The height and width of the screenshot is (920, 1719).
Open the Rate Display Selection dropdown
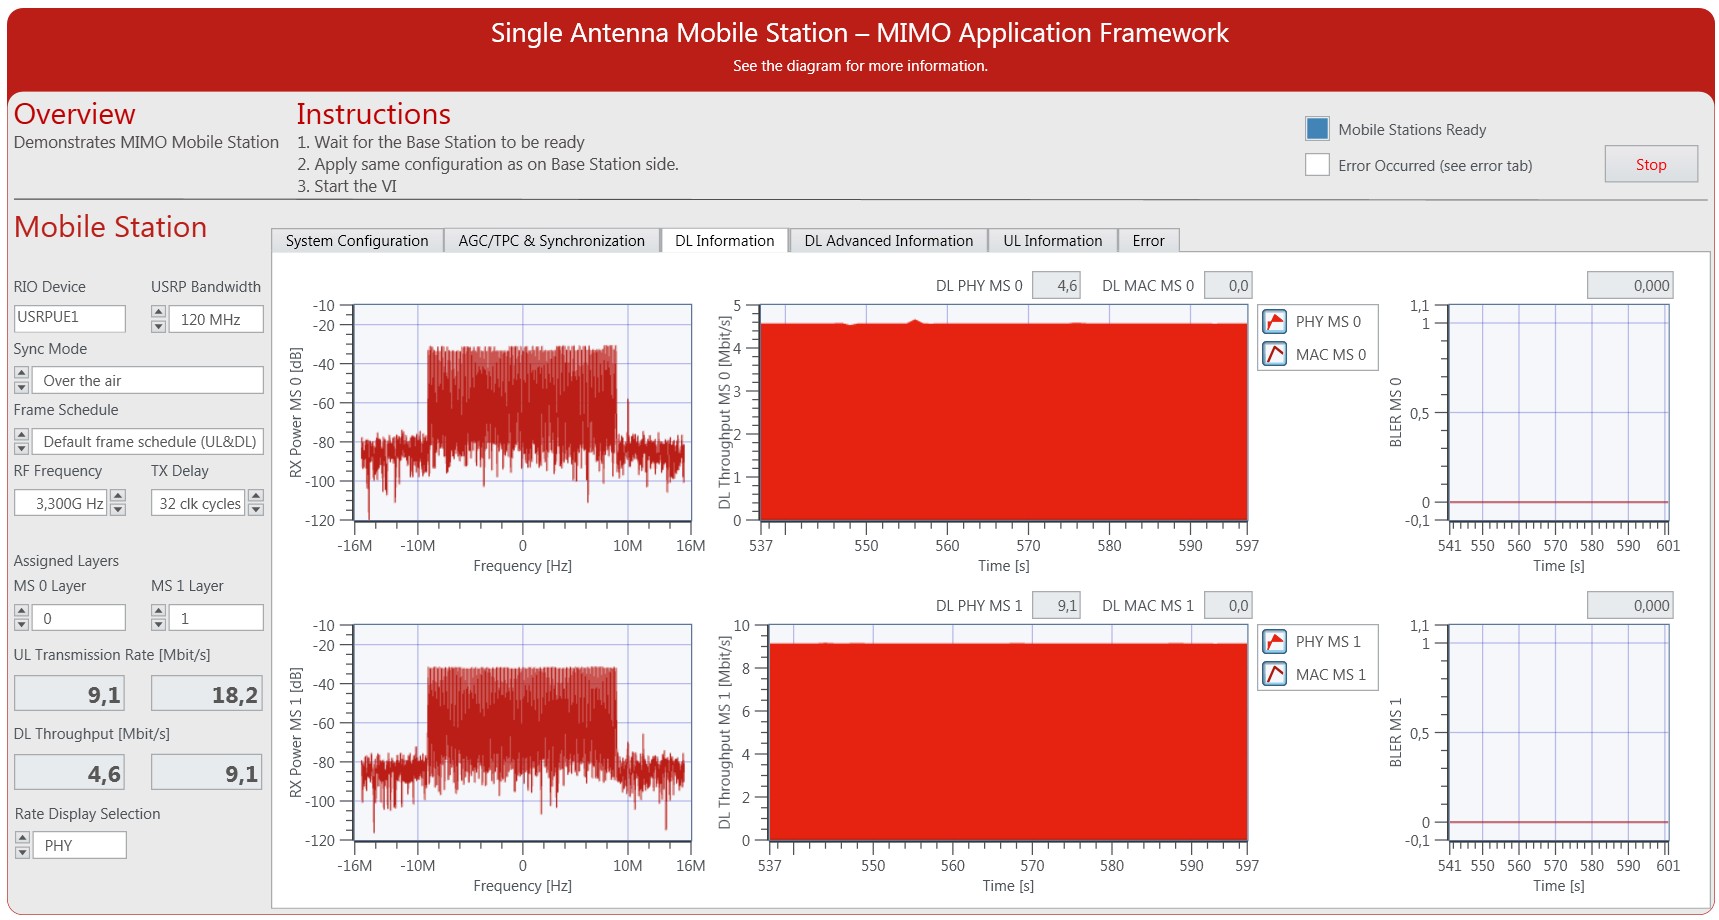pos(80,844)
